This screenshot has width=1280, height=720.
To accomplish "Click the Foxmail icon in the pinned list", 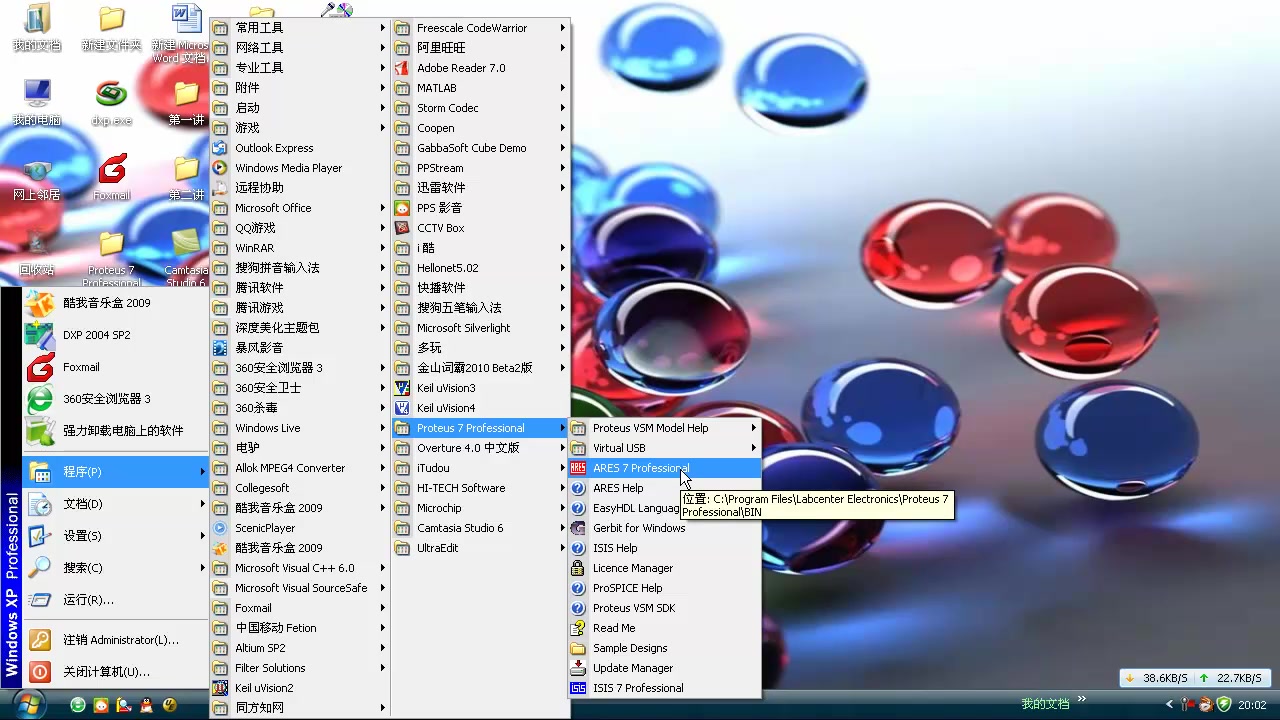I will (40, 367).
